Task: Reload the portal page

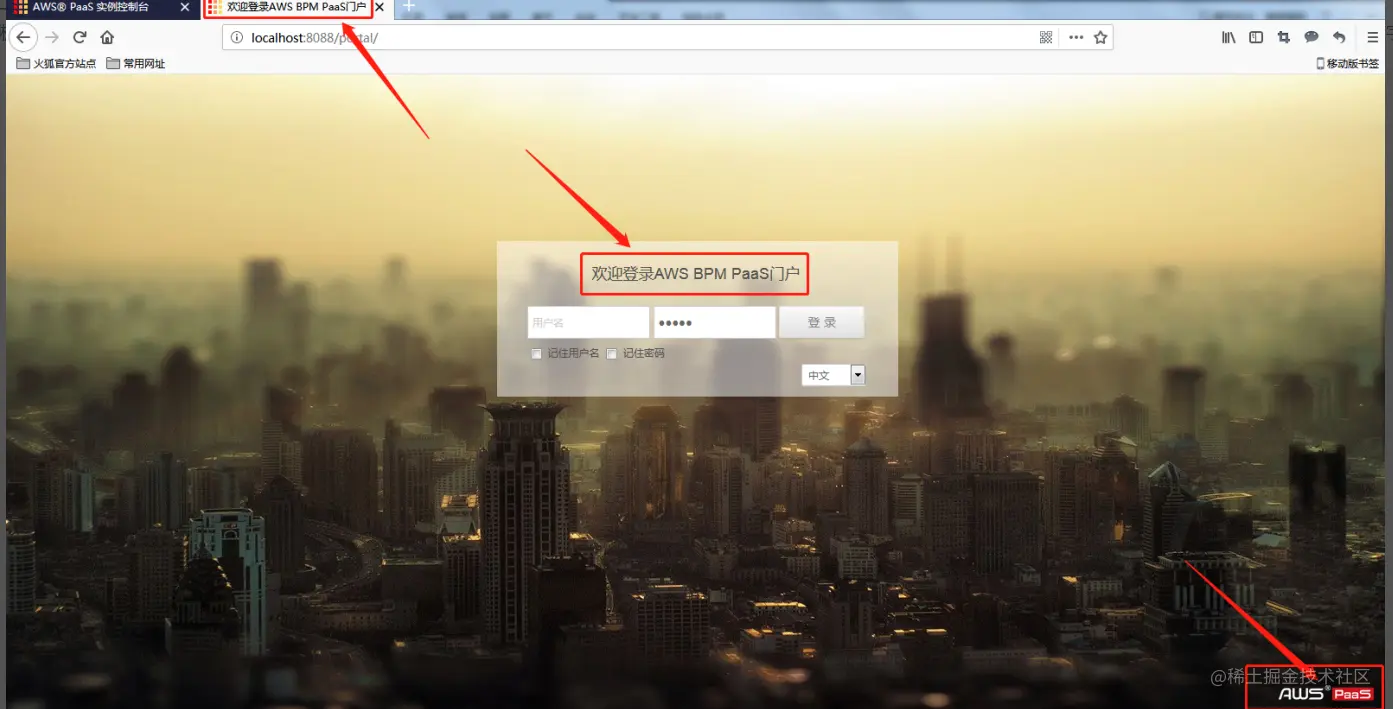Action: click(x=80, y=37)
